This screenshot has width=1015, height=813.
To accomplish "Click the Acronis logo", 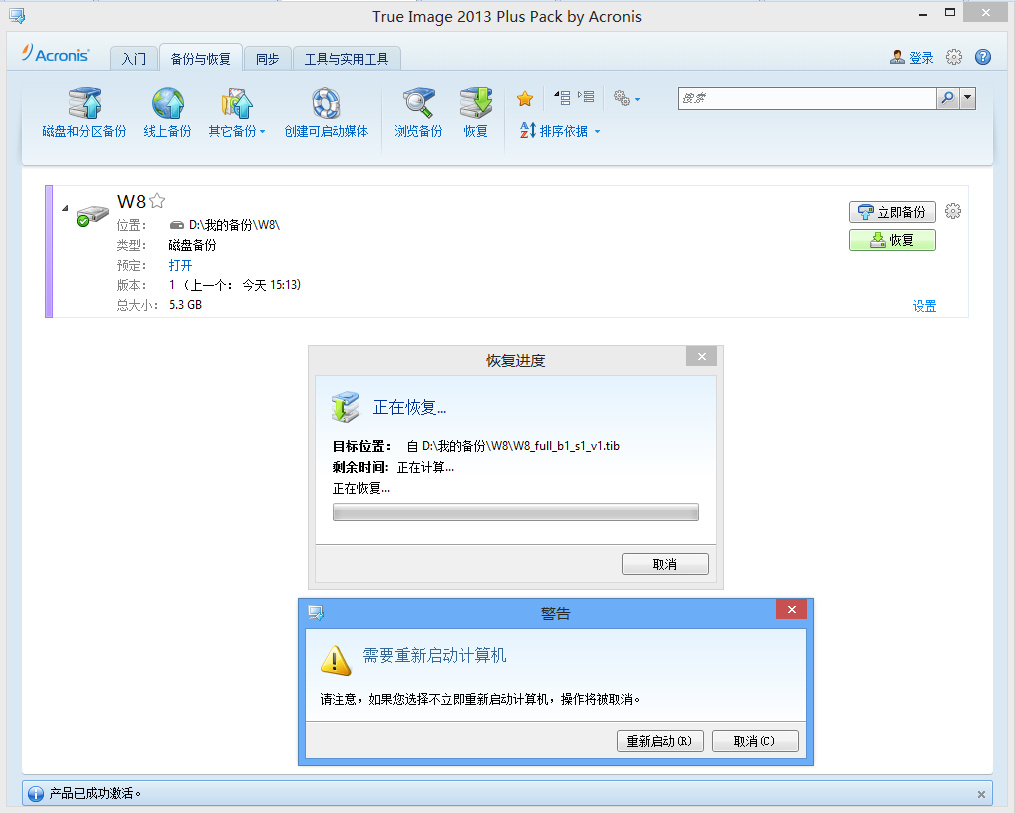I will click(55, 54).
